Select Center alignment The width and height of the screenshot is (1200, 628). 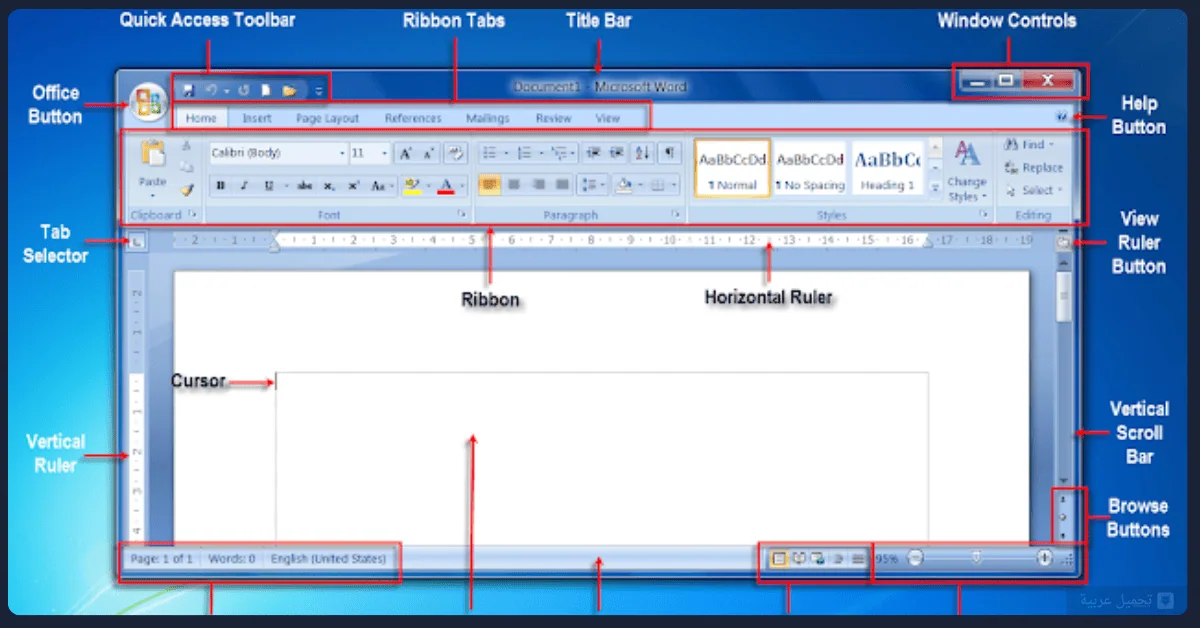click(x=514, y=185)
